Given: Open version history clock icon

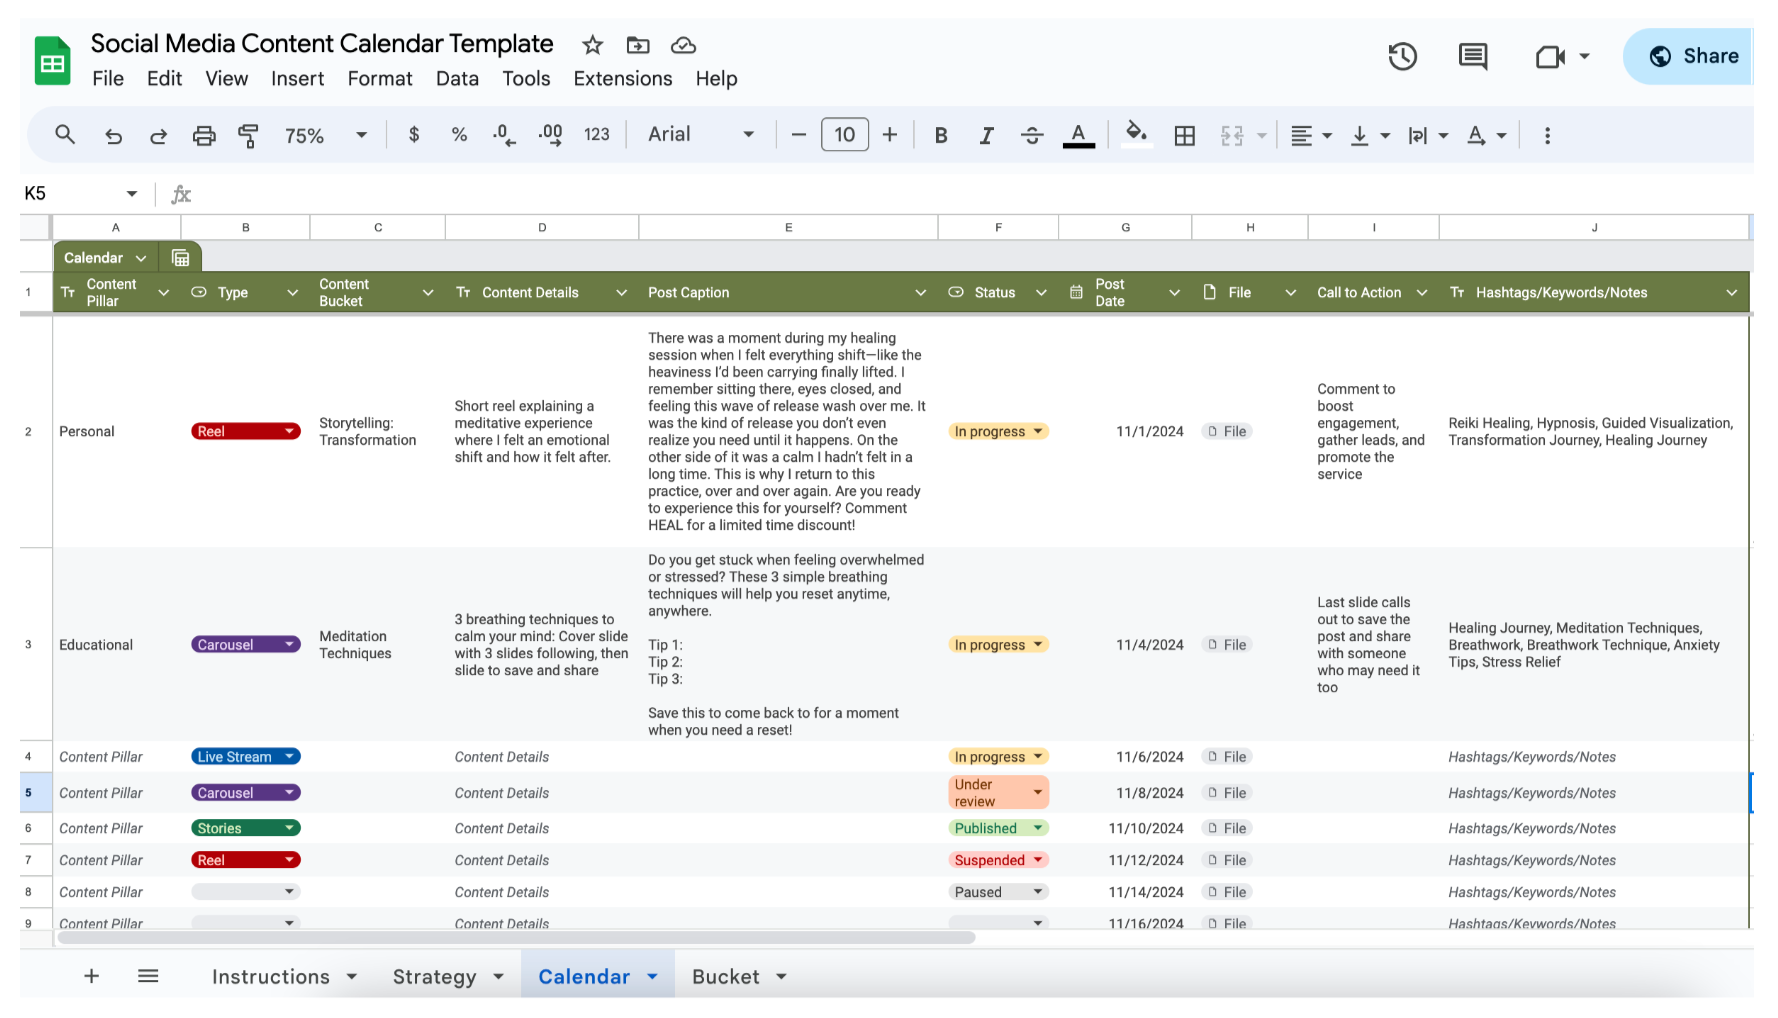Looking at the screenshot, I should click(1403, 56).
